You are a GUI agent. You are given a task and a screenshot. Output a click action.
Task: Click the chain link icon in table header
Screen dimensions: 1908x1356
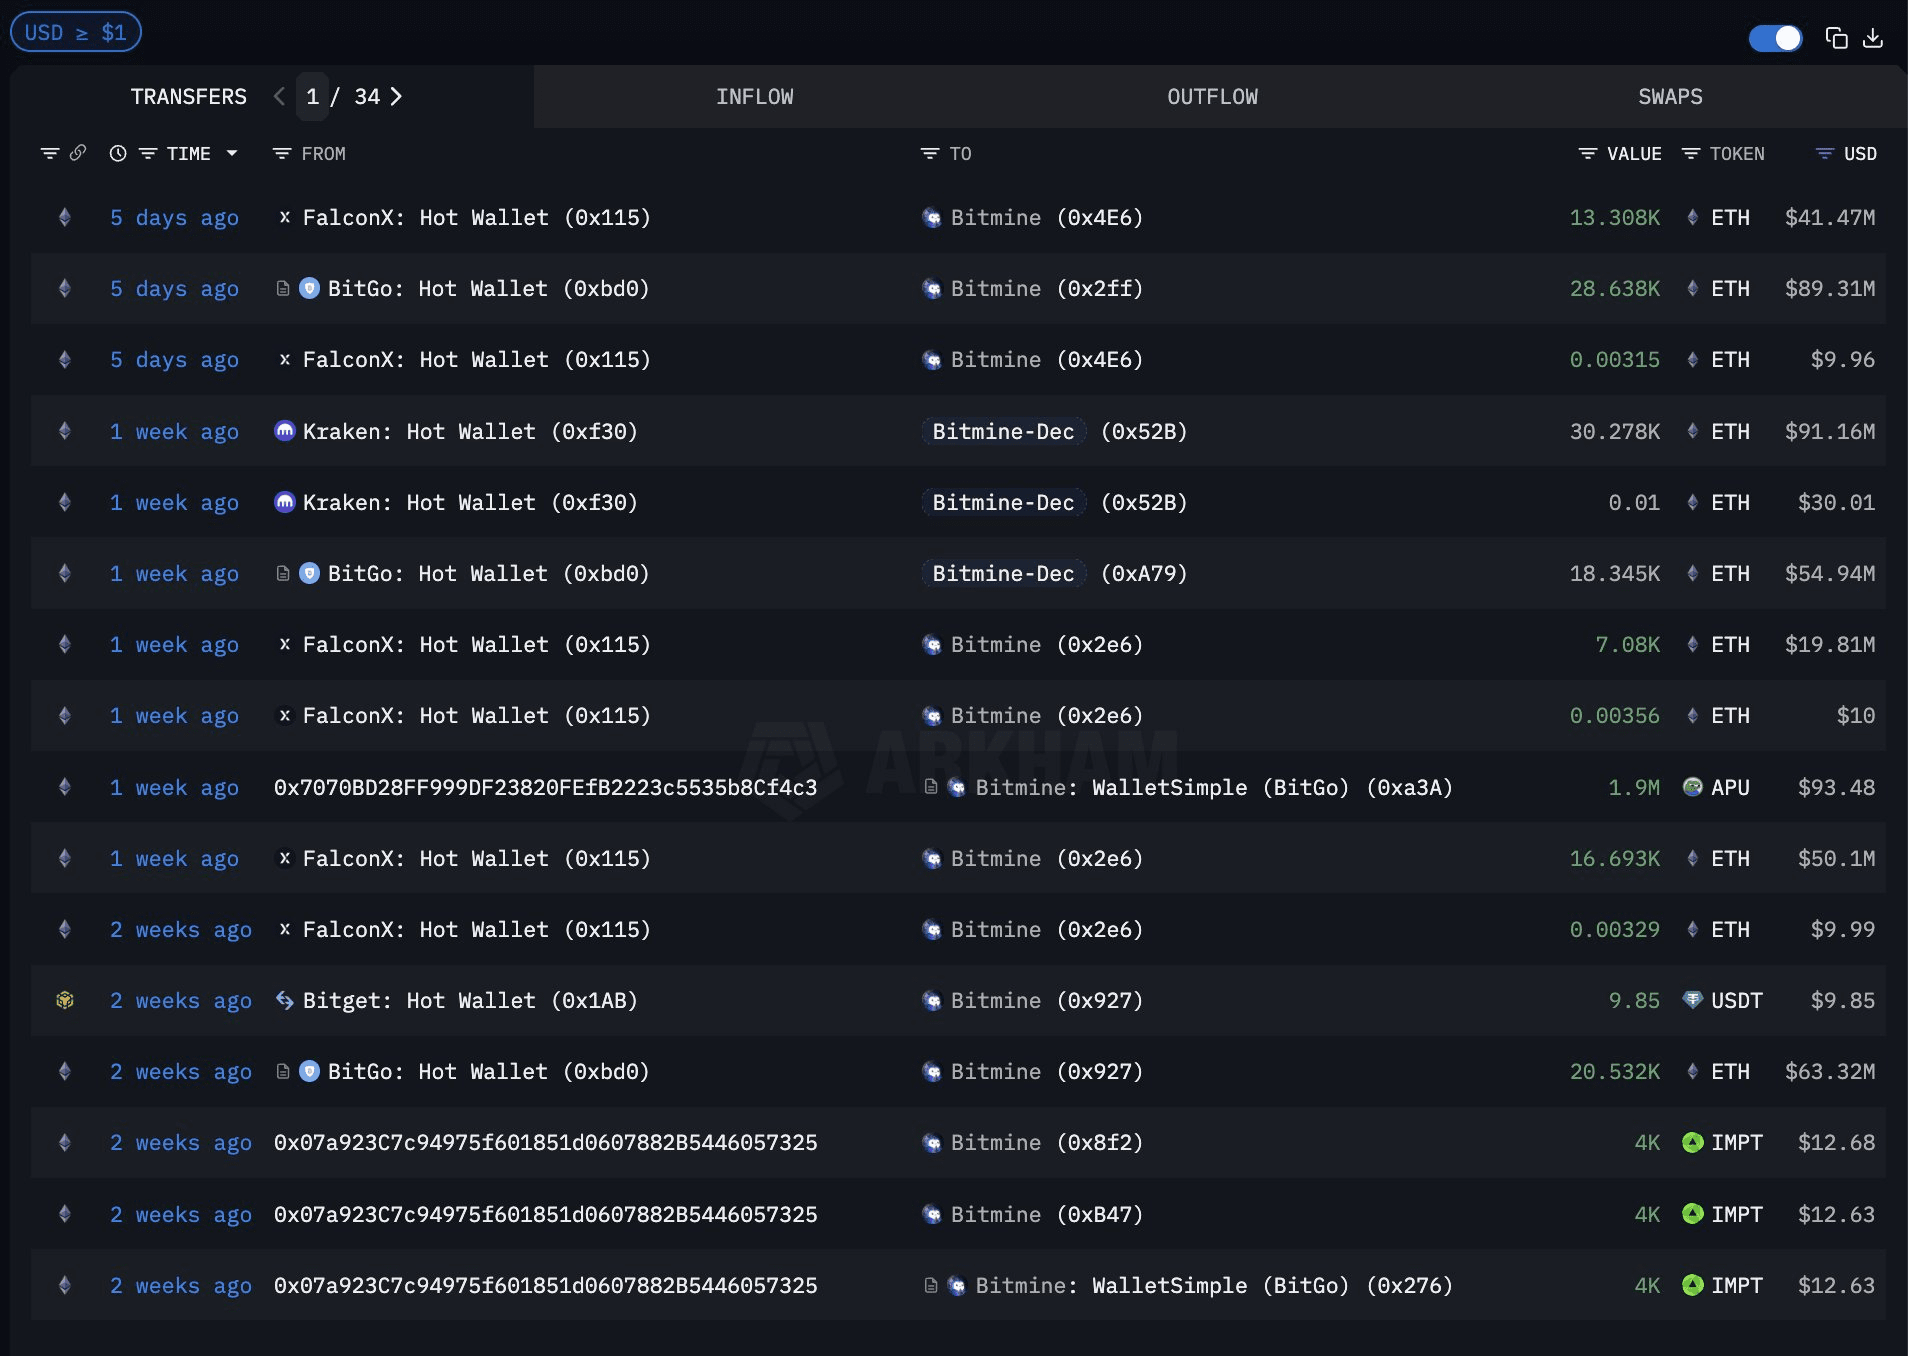77,153
